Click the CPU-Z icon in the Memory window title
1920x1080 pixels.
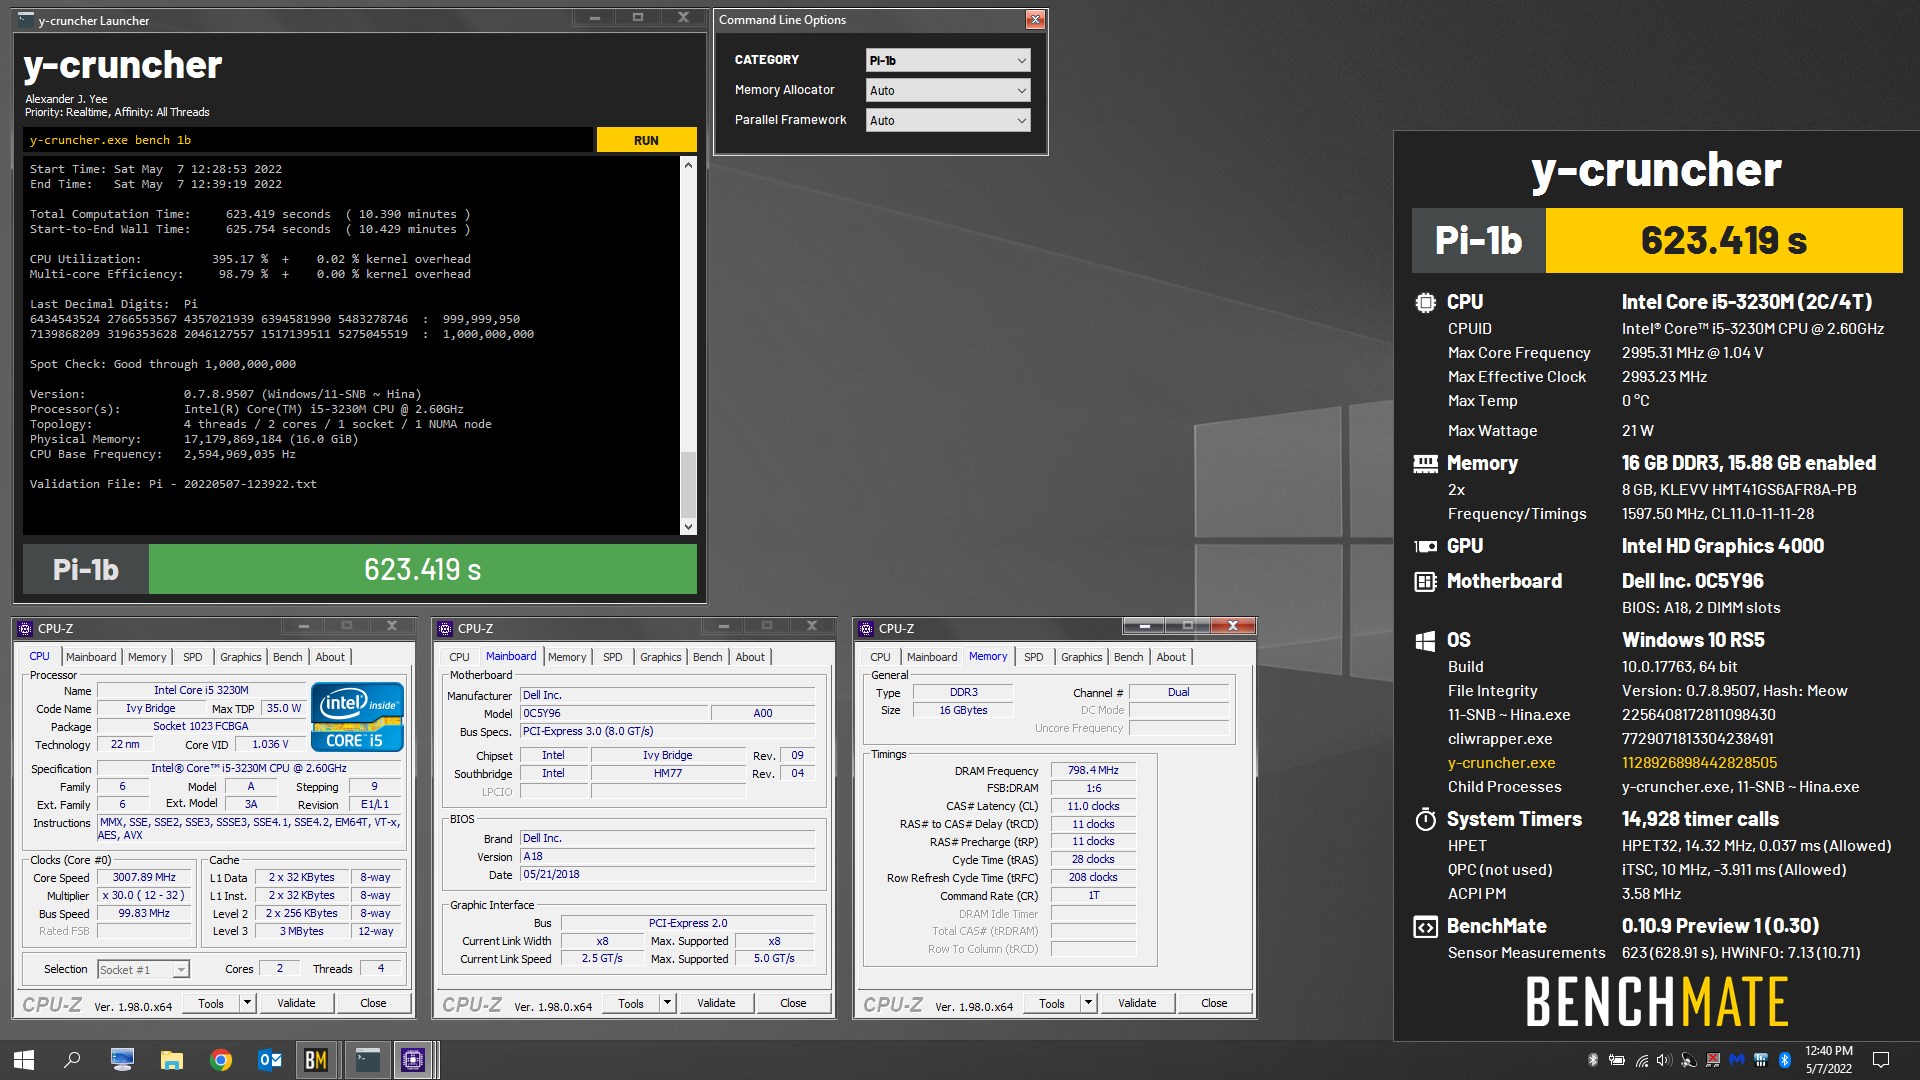coord(866,628)
